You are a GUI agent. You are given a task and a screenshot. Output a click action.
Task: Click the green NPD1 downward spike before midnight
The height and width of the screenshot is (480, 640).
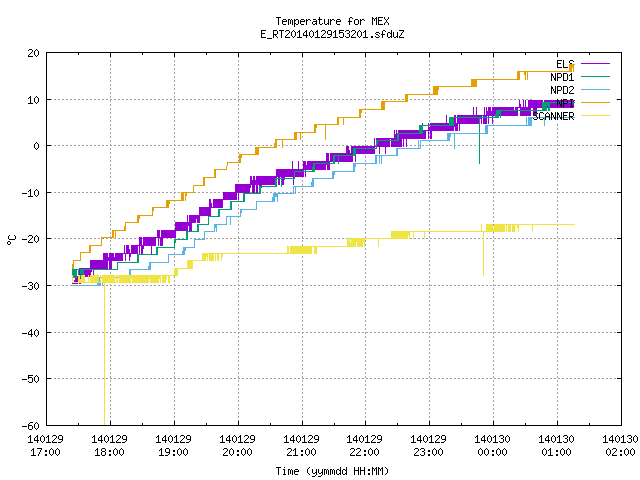[x=479, y=141]
